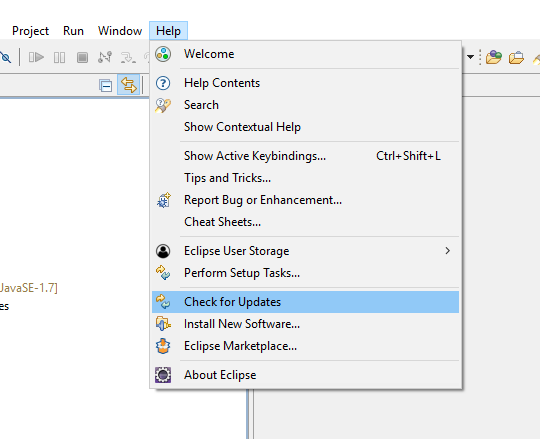Click Check for Updates
Viewport: 540px width, 439px height.
[x=305, y=302]
